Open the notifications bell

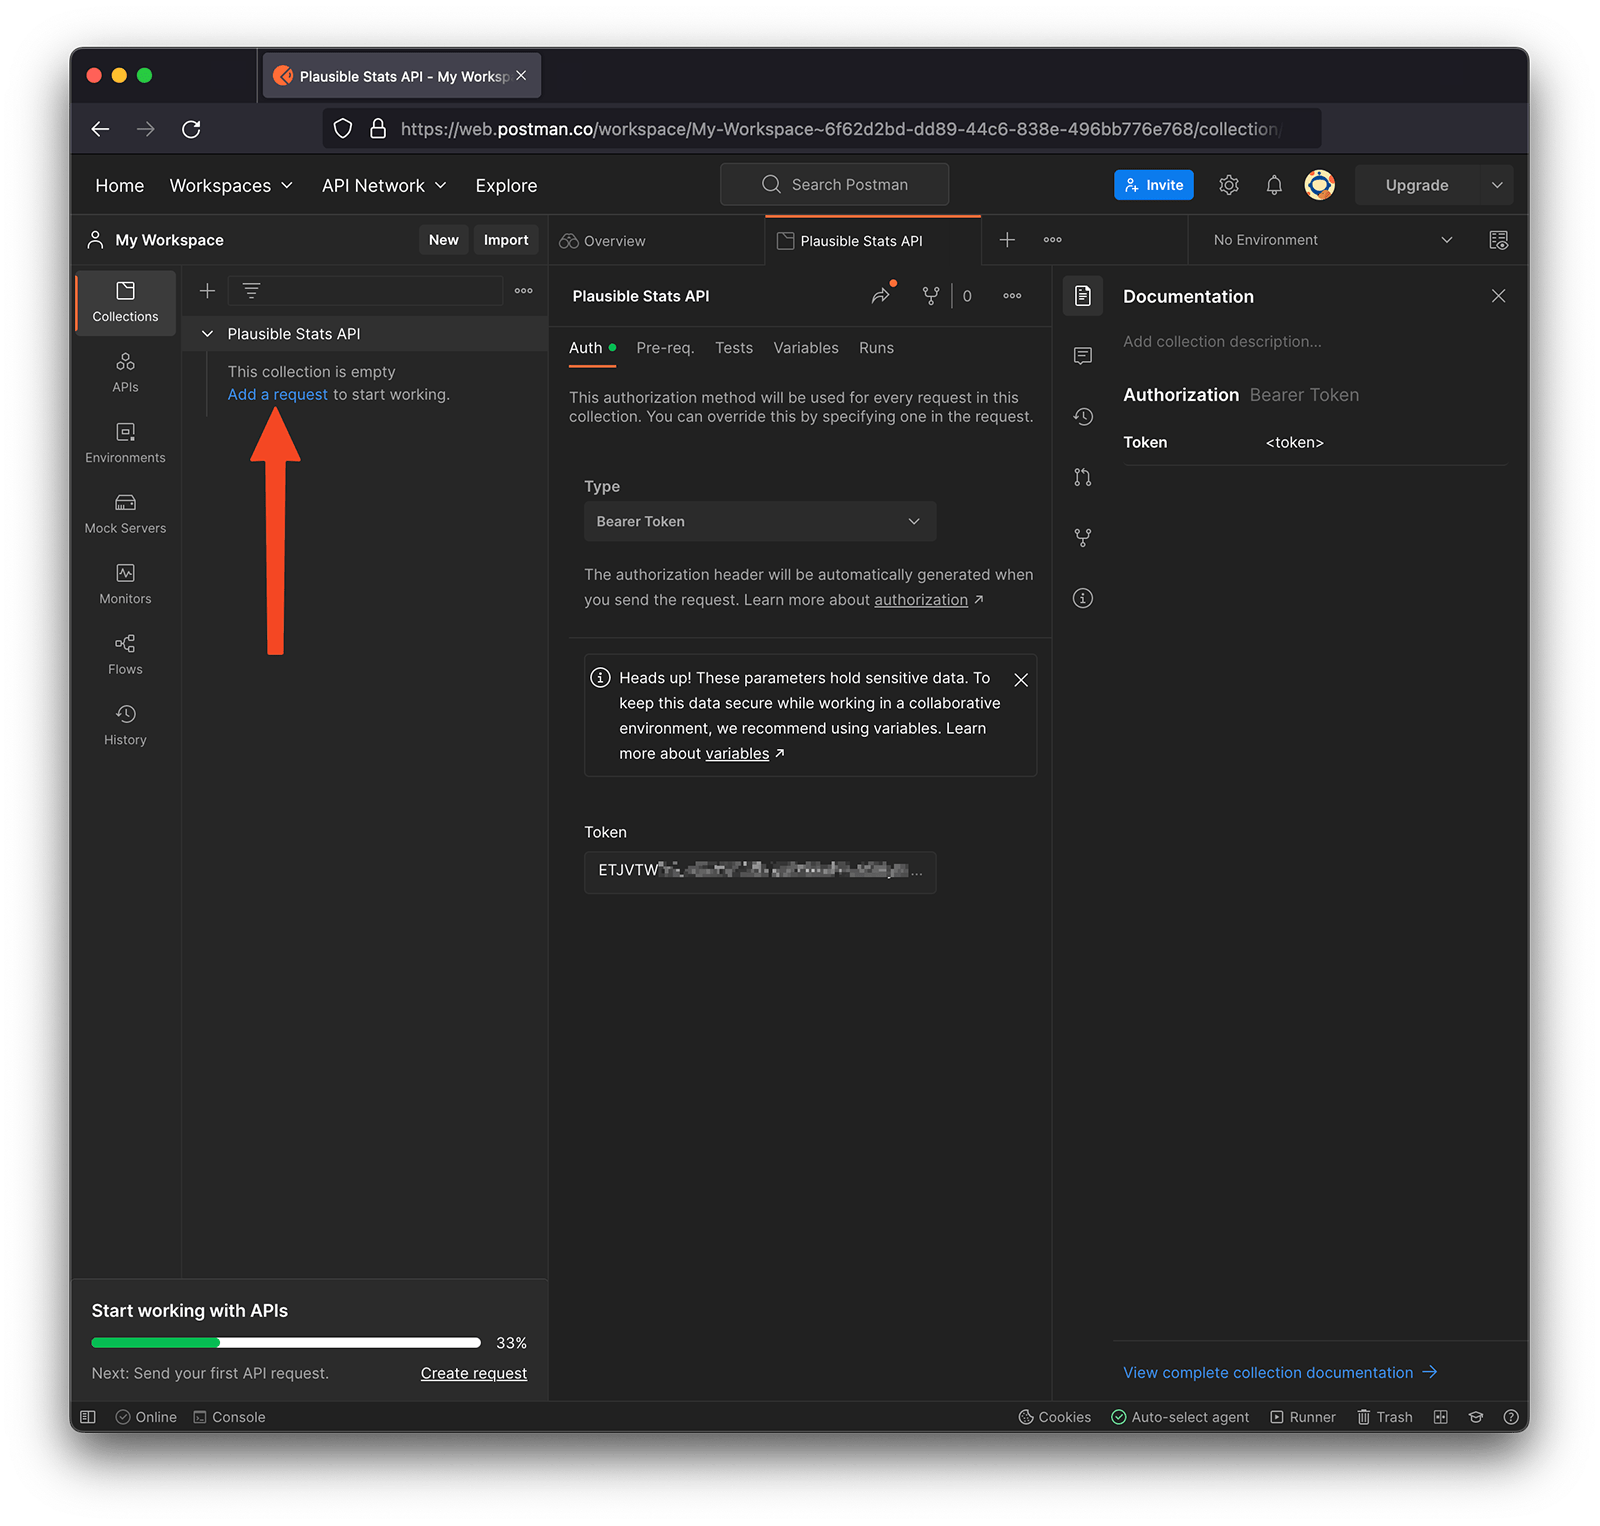pos(1274,185)
